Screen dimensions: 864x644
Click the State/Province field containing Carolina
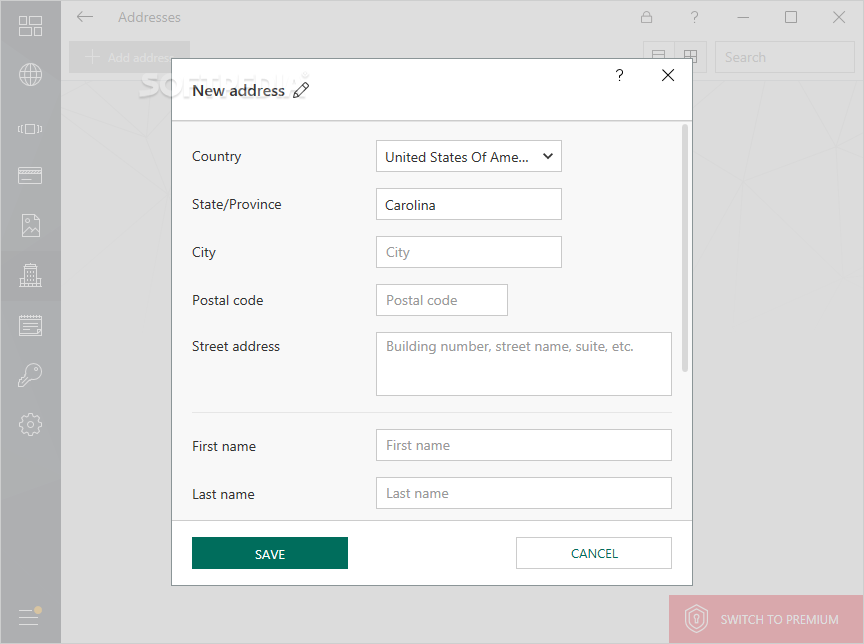469,204
